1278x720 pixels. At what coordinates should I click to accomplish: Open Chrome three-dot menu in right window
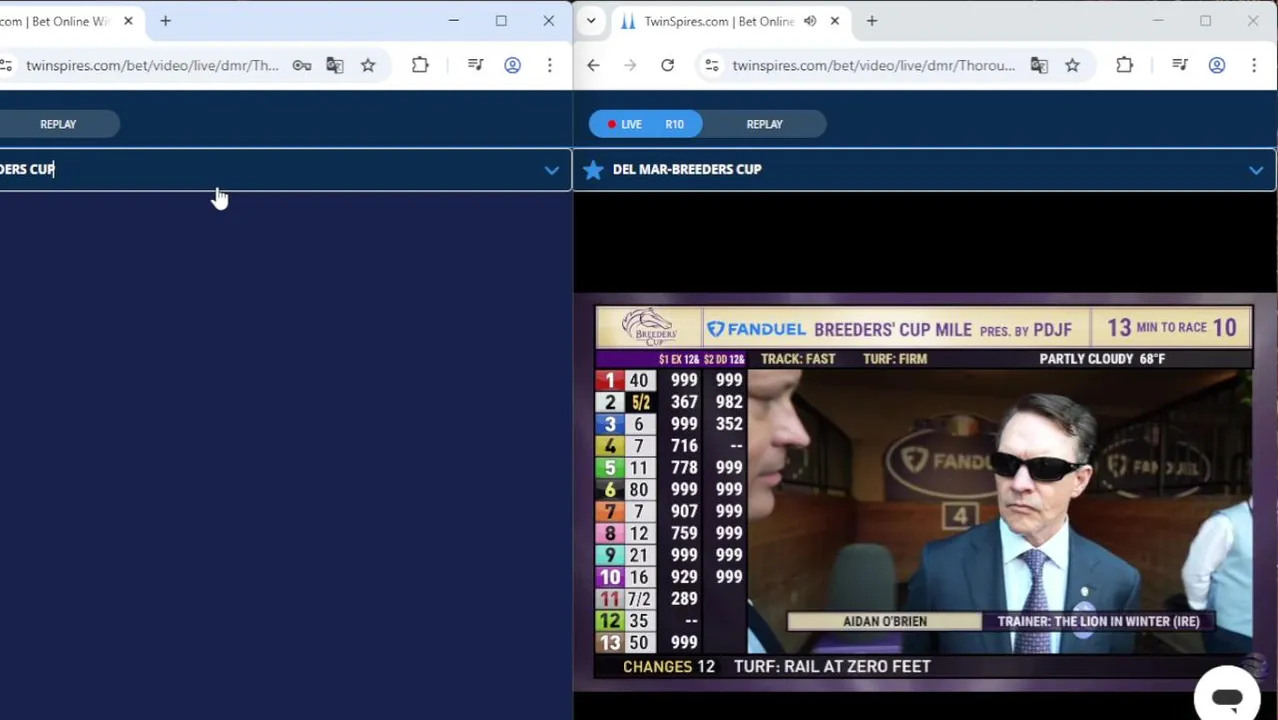pos(1254,66)
